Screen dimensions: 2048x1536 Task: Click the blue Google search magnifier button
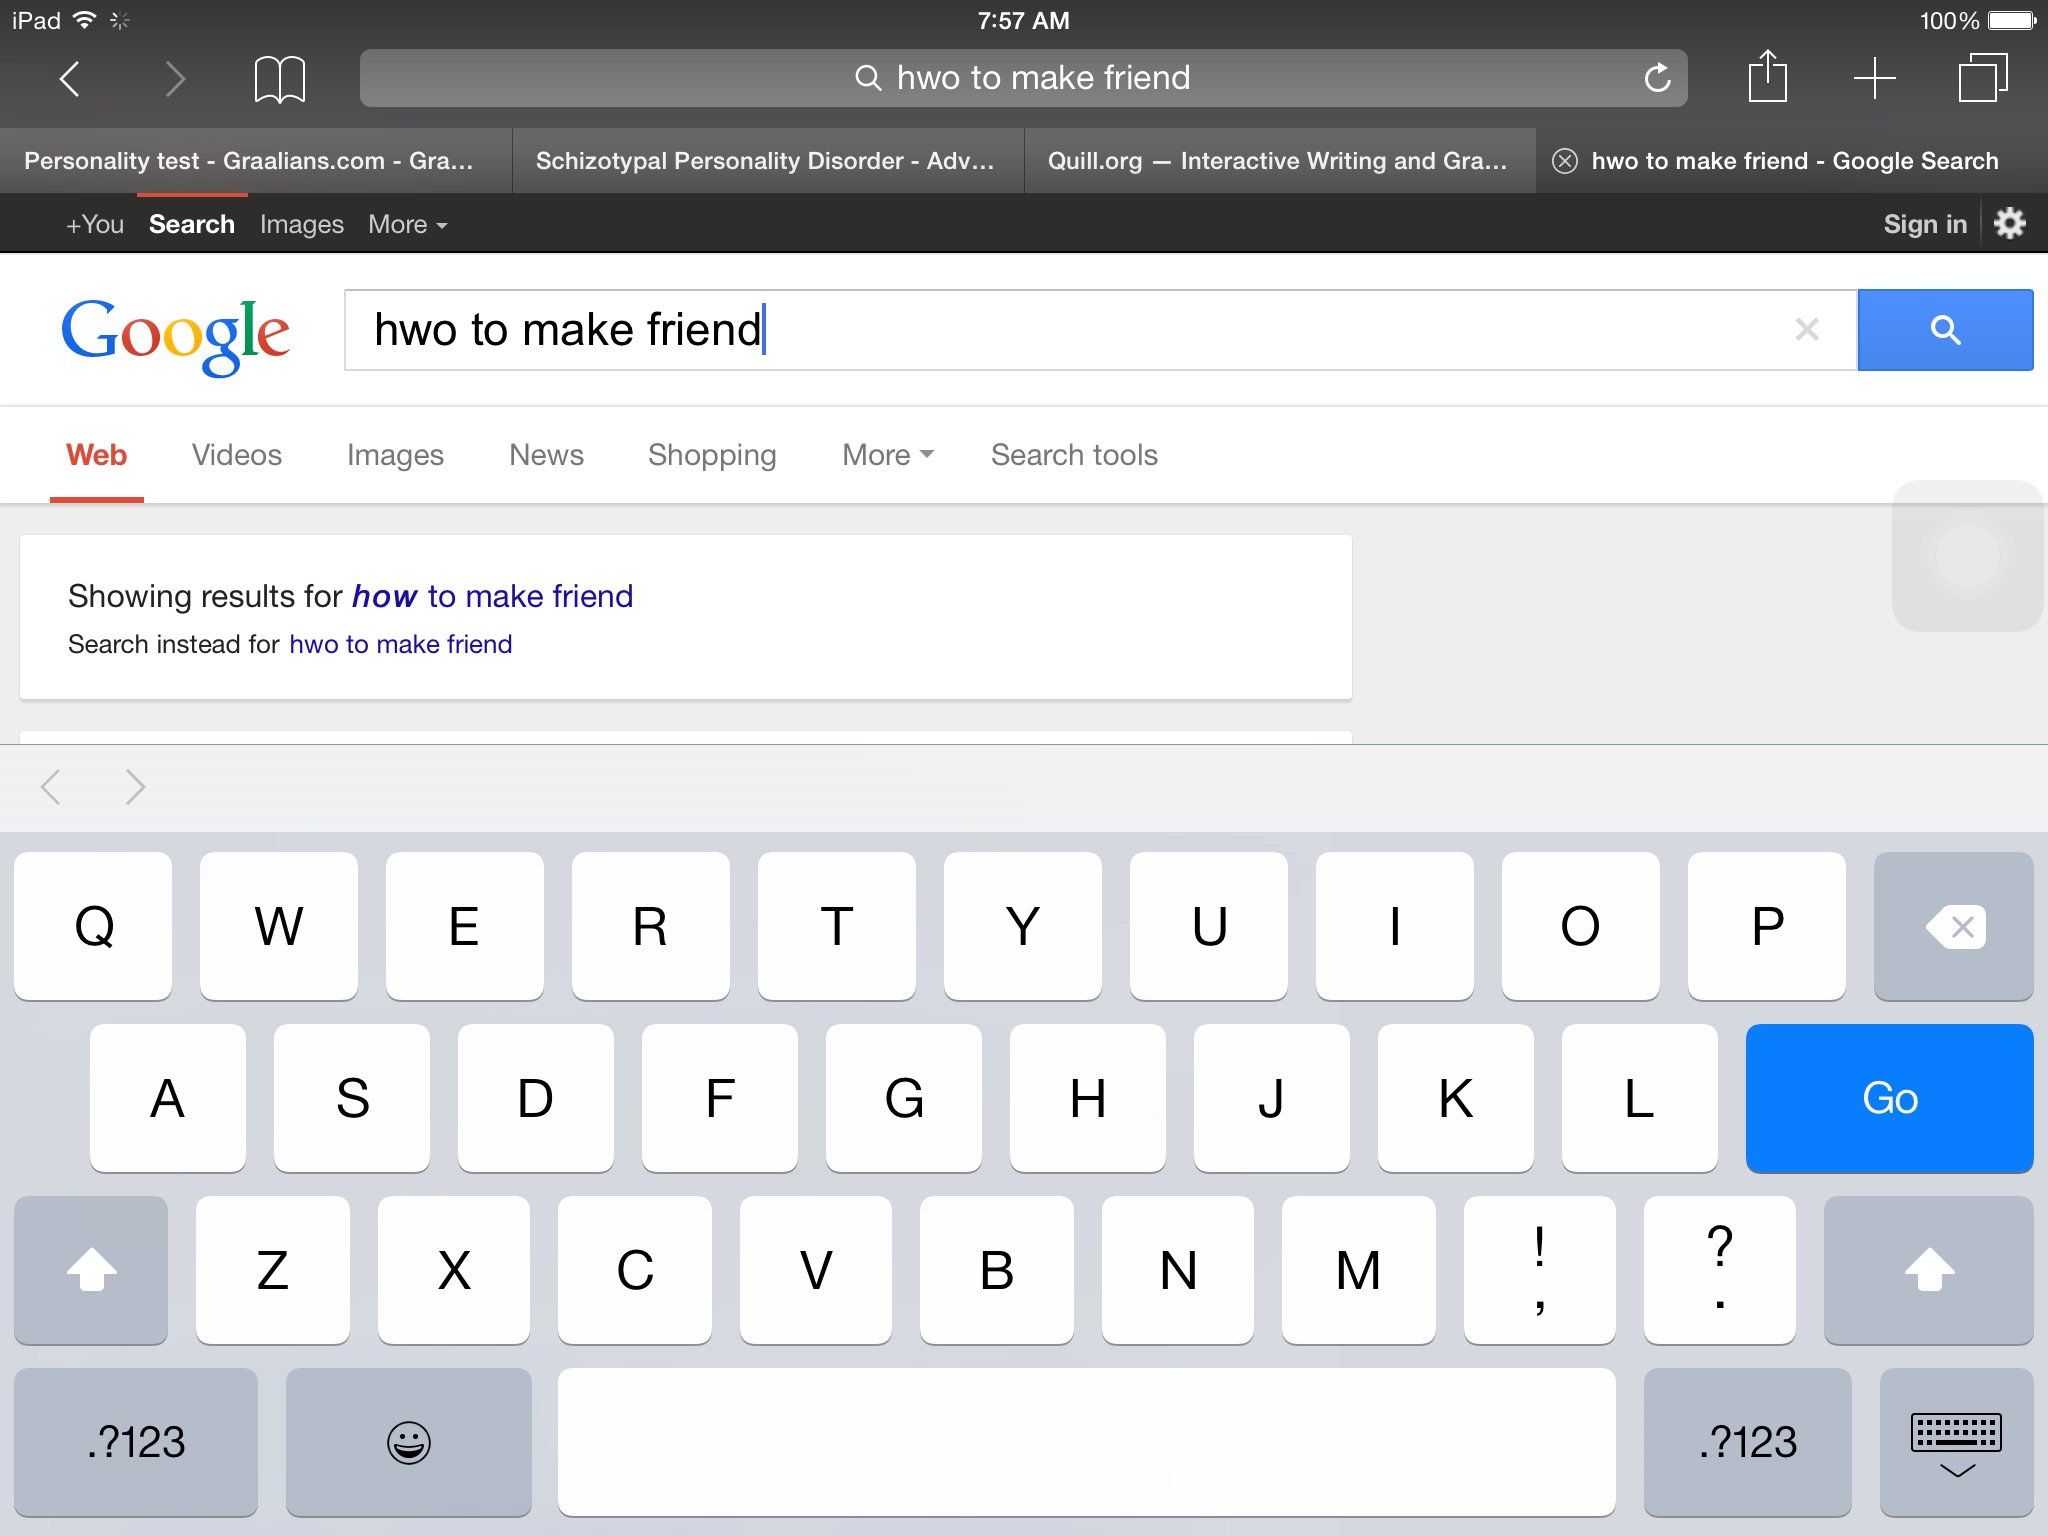point(1944,330)
